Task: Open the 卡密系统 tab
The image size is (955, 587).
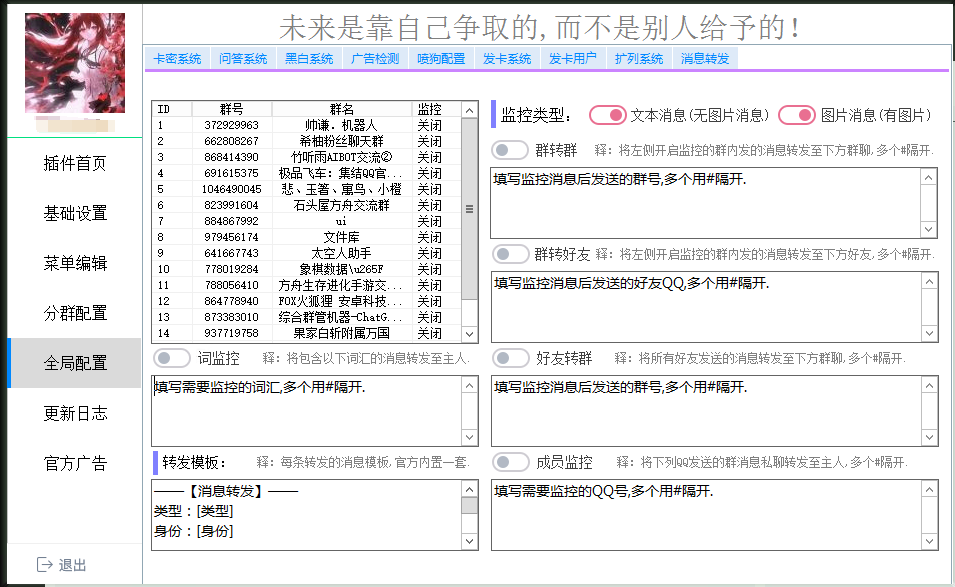Action: point(177,59)
